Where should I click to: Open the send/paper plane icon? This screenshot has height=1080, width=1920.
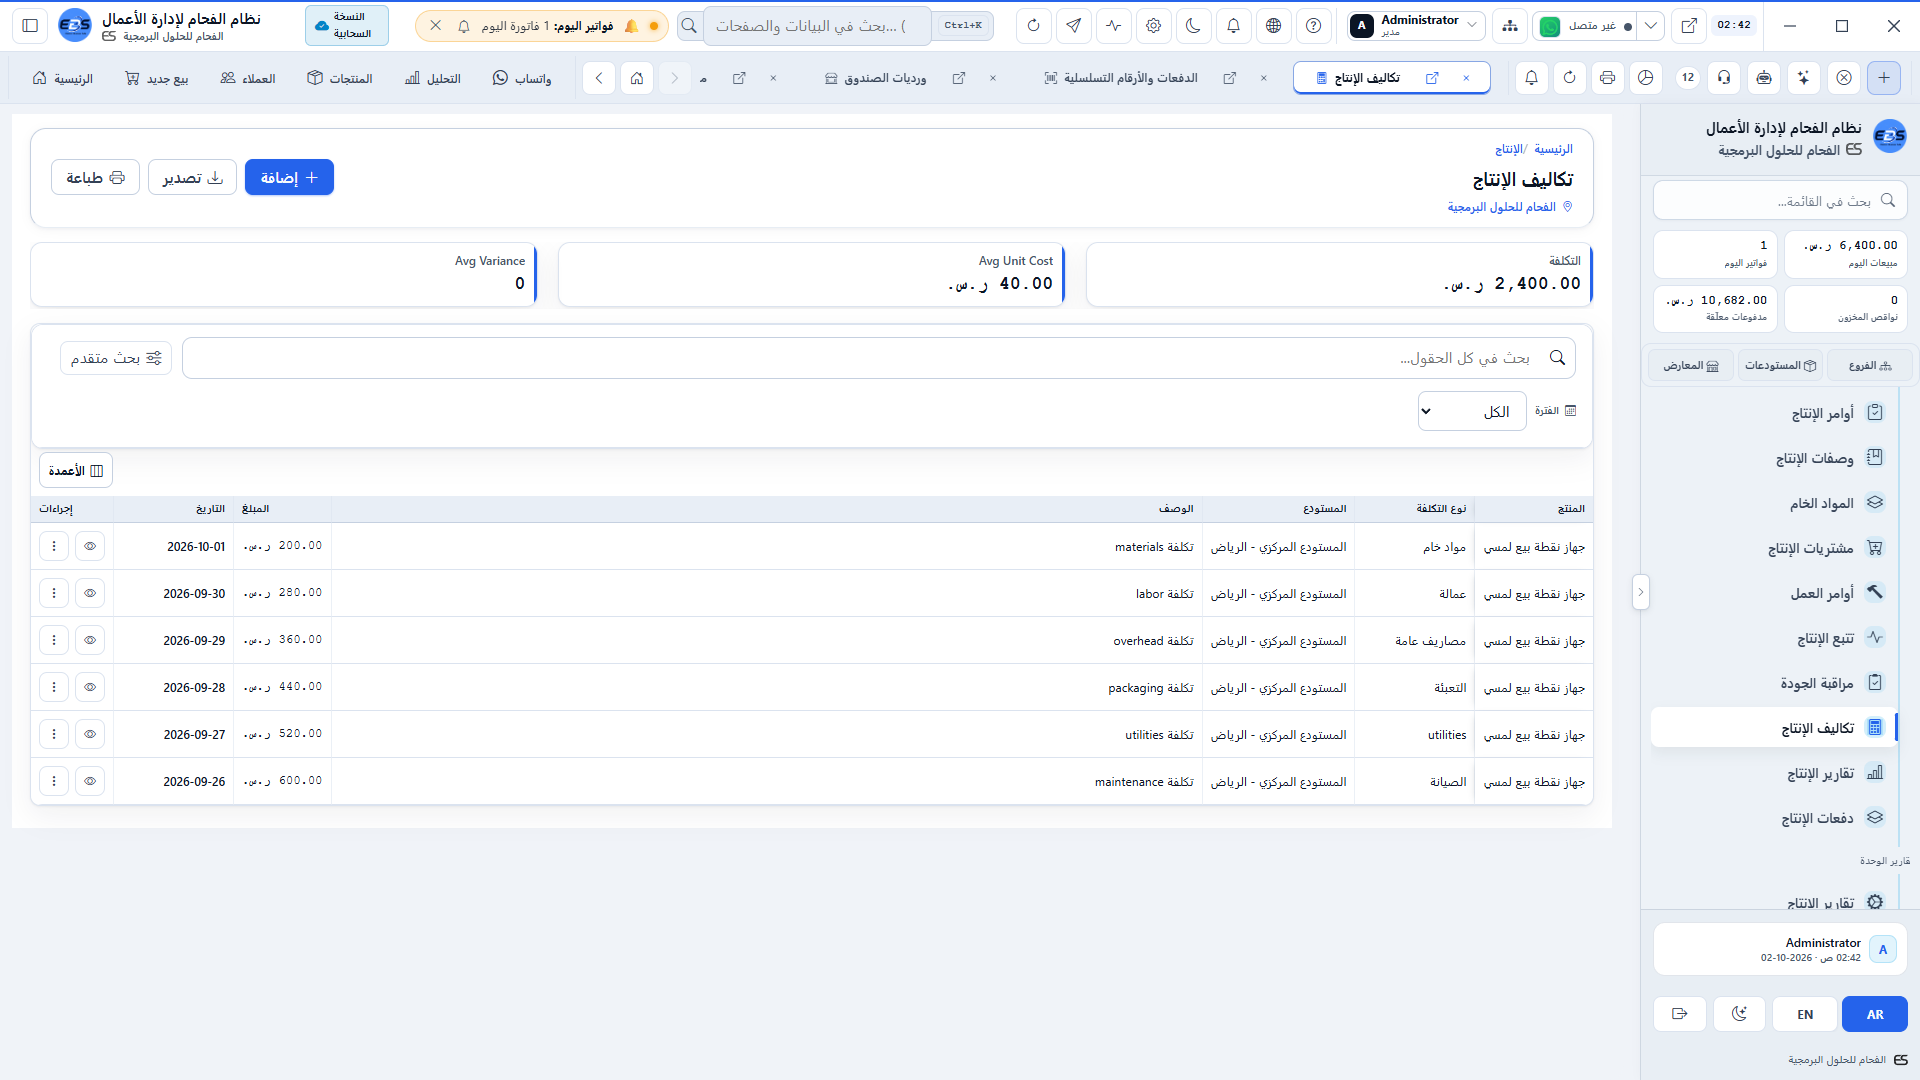coord(1073,26)
